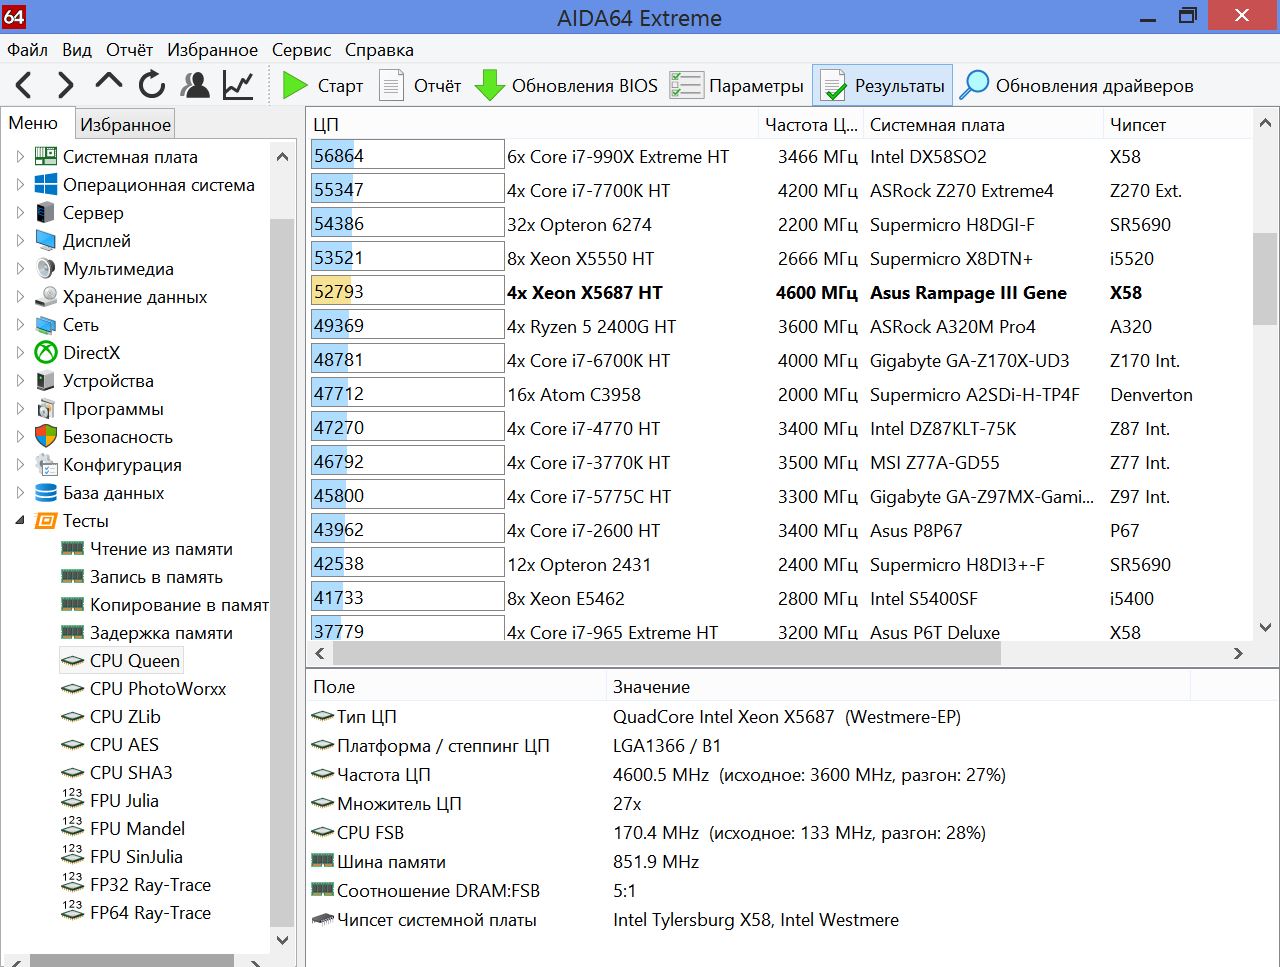Click the База данных database icon

coord(46,493)
